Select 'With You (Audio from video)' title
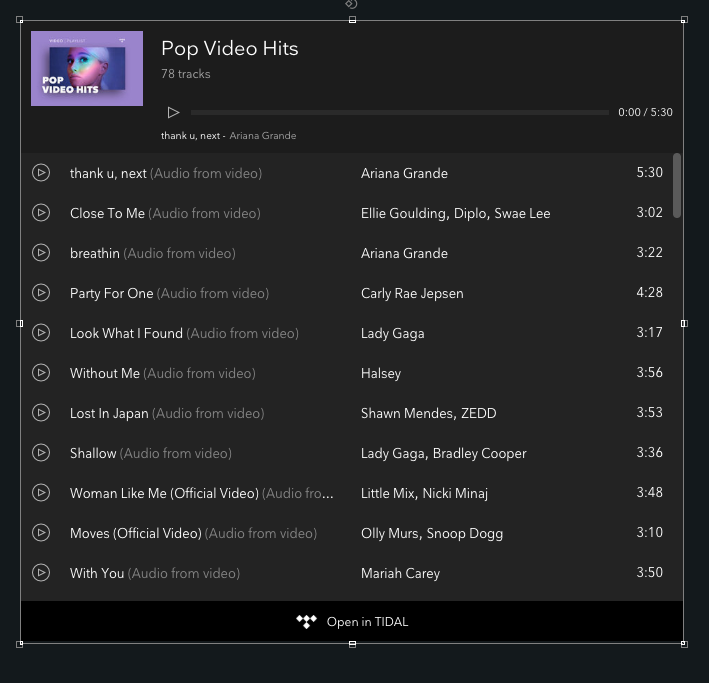 point(155,573)
